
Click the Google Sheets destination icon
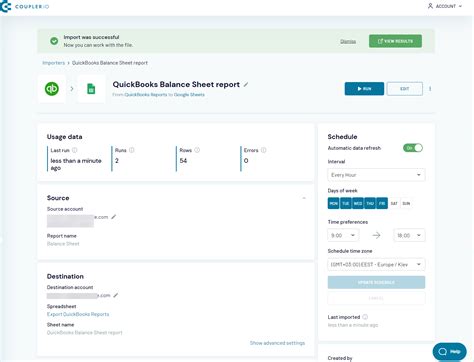point(91,89)
